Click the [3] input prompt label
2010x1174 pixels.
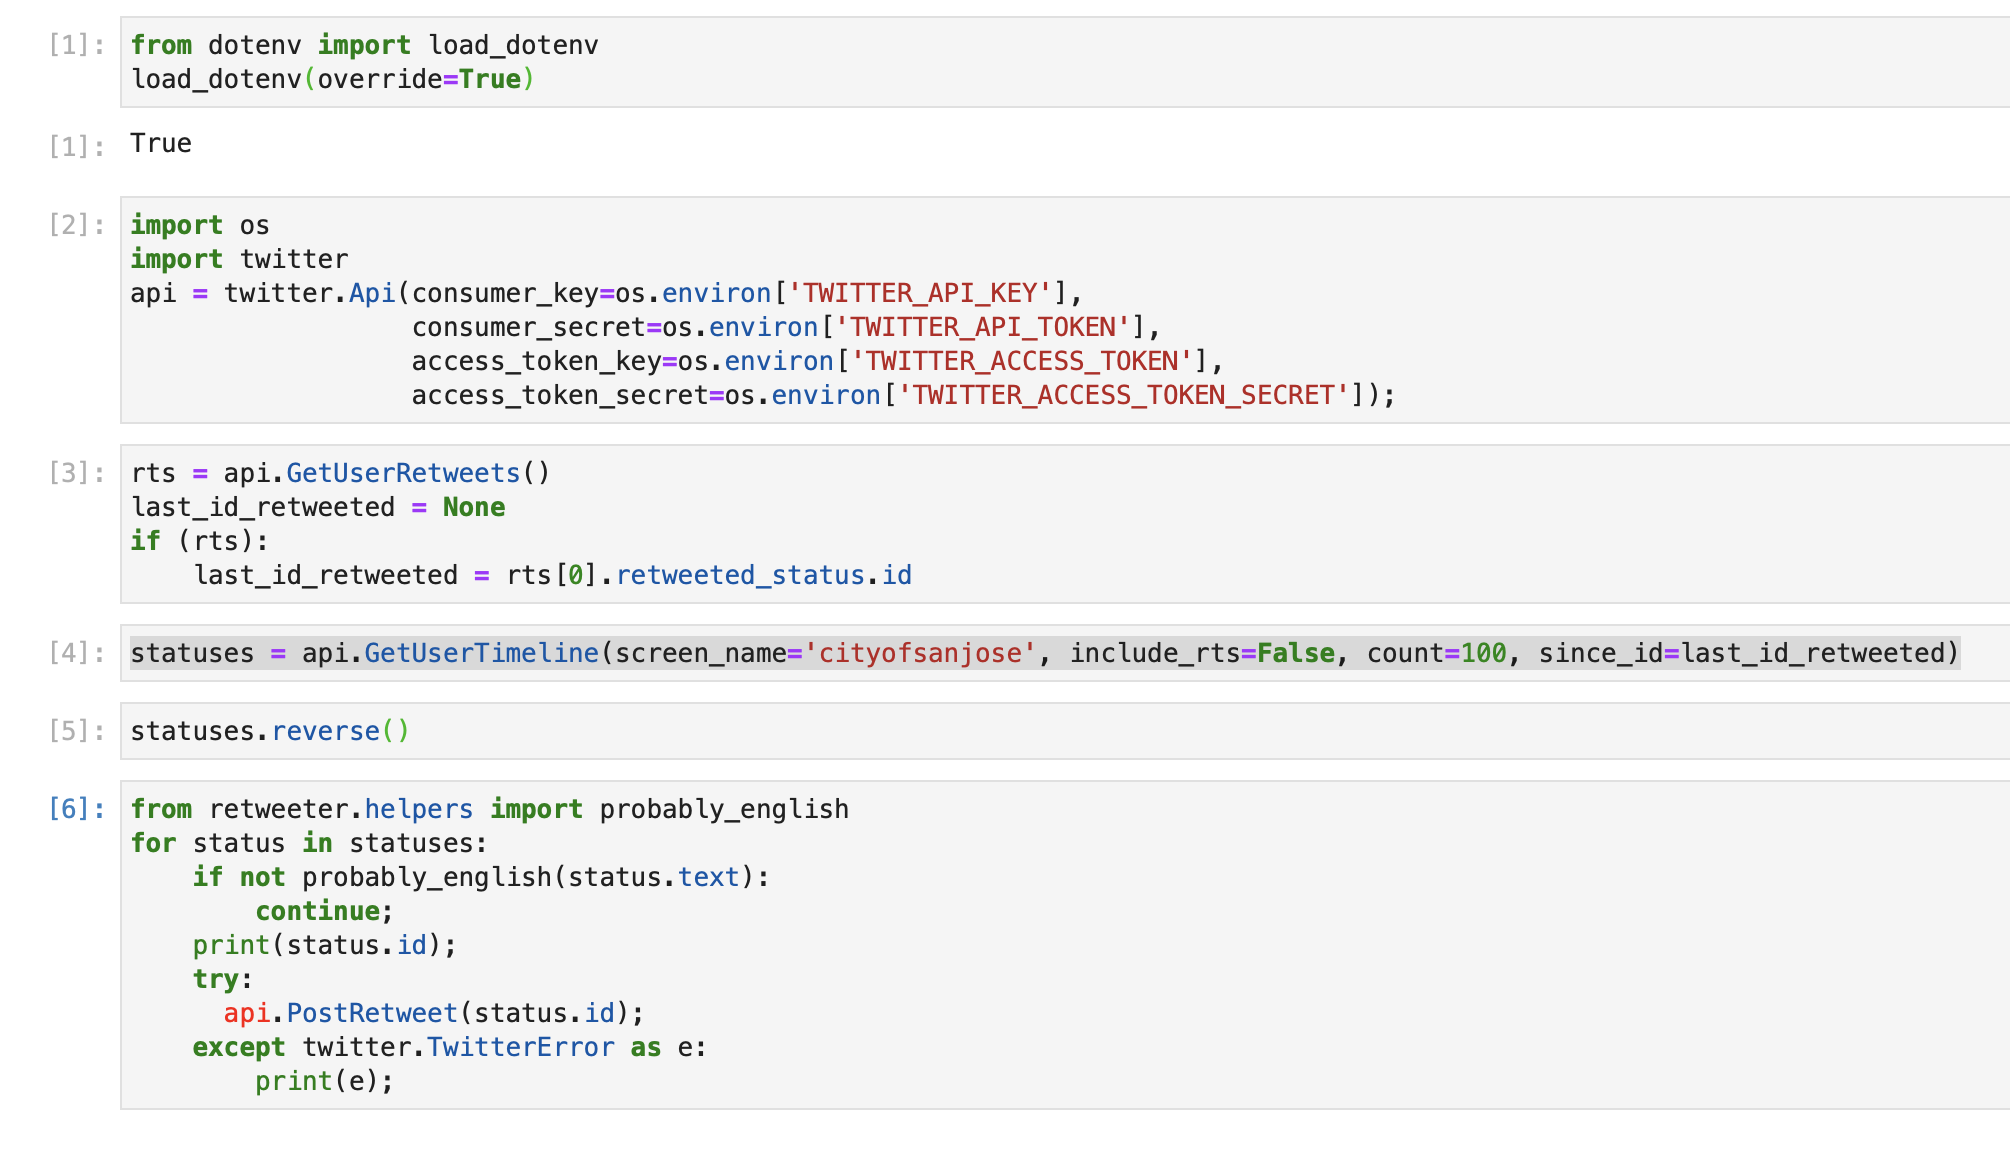point(76,473)
